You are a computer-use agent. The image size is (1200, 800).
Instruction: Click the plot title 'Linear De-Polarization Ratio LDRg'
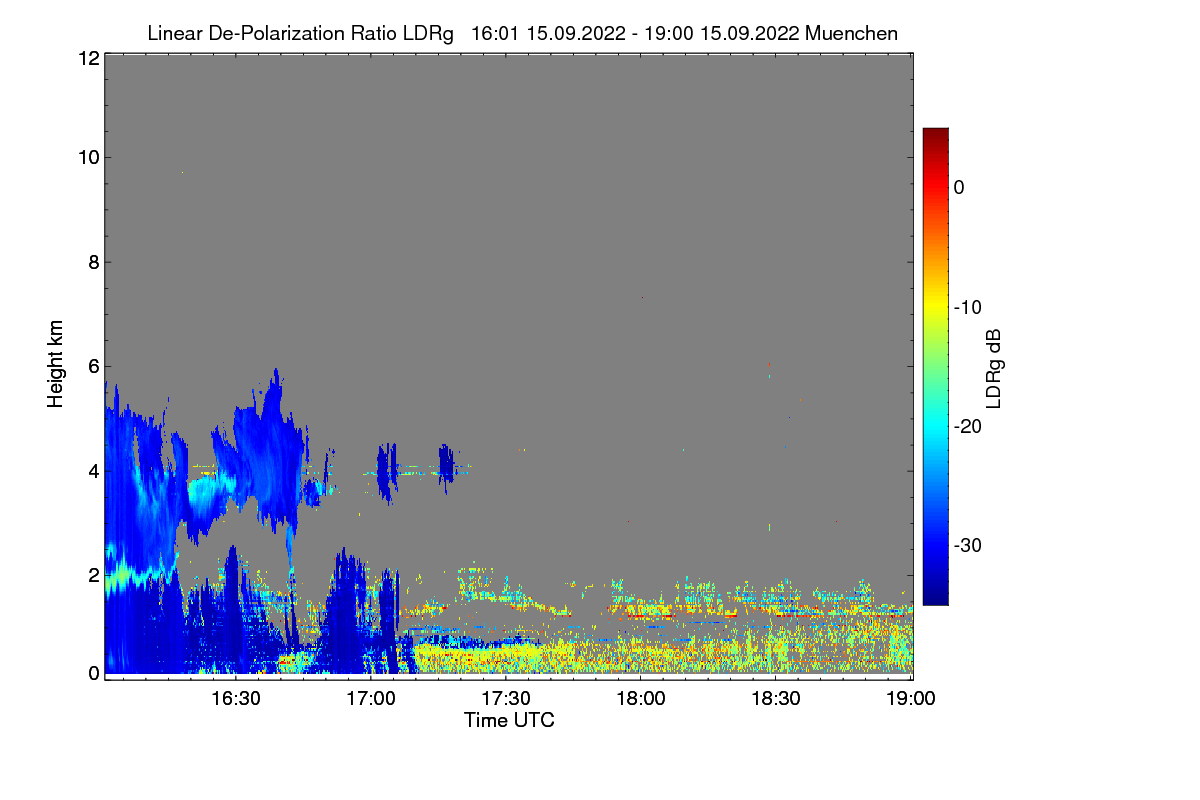point(299,33)
